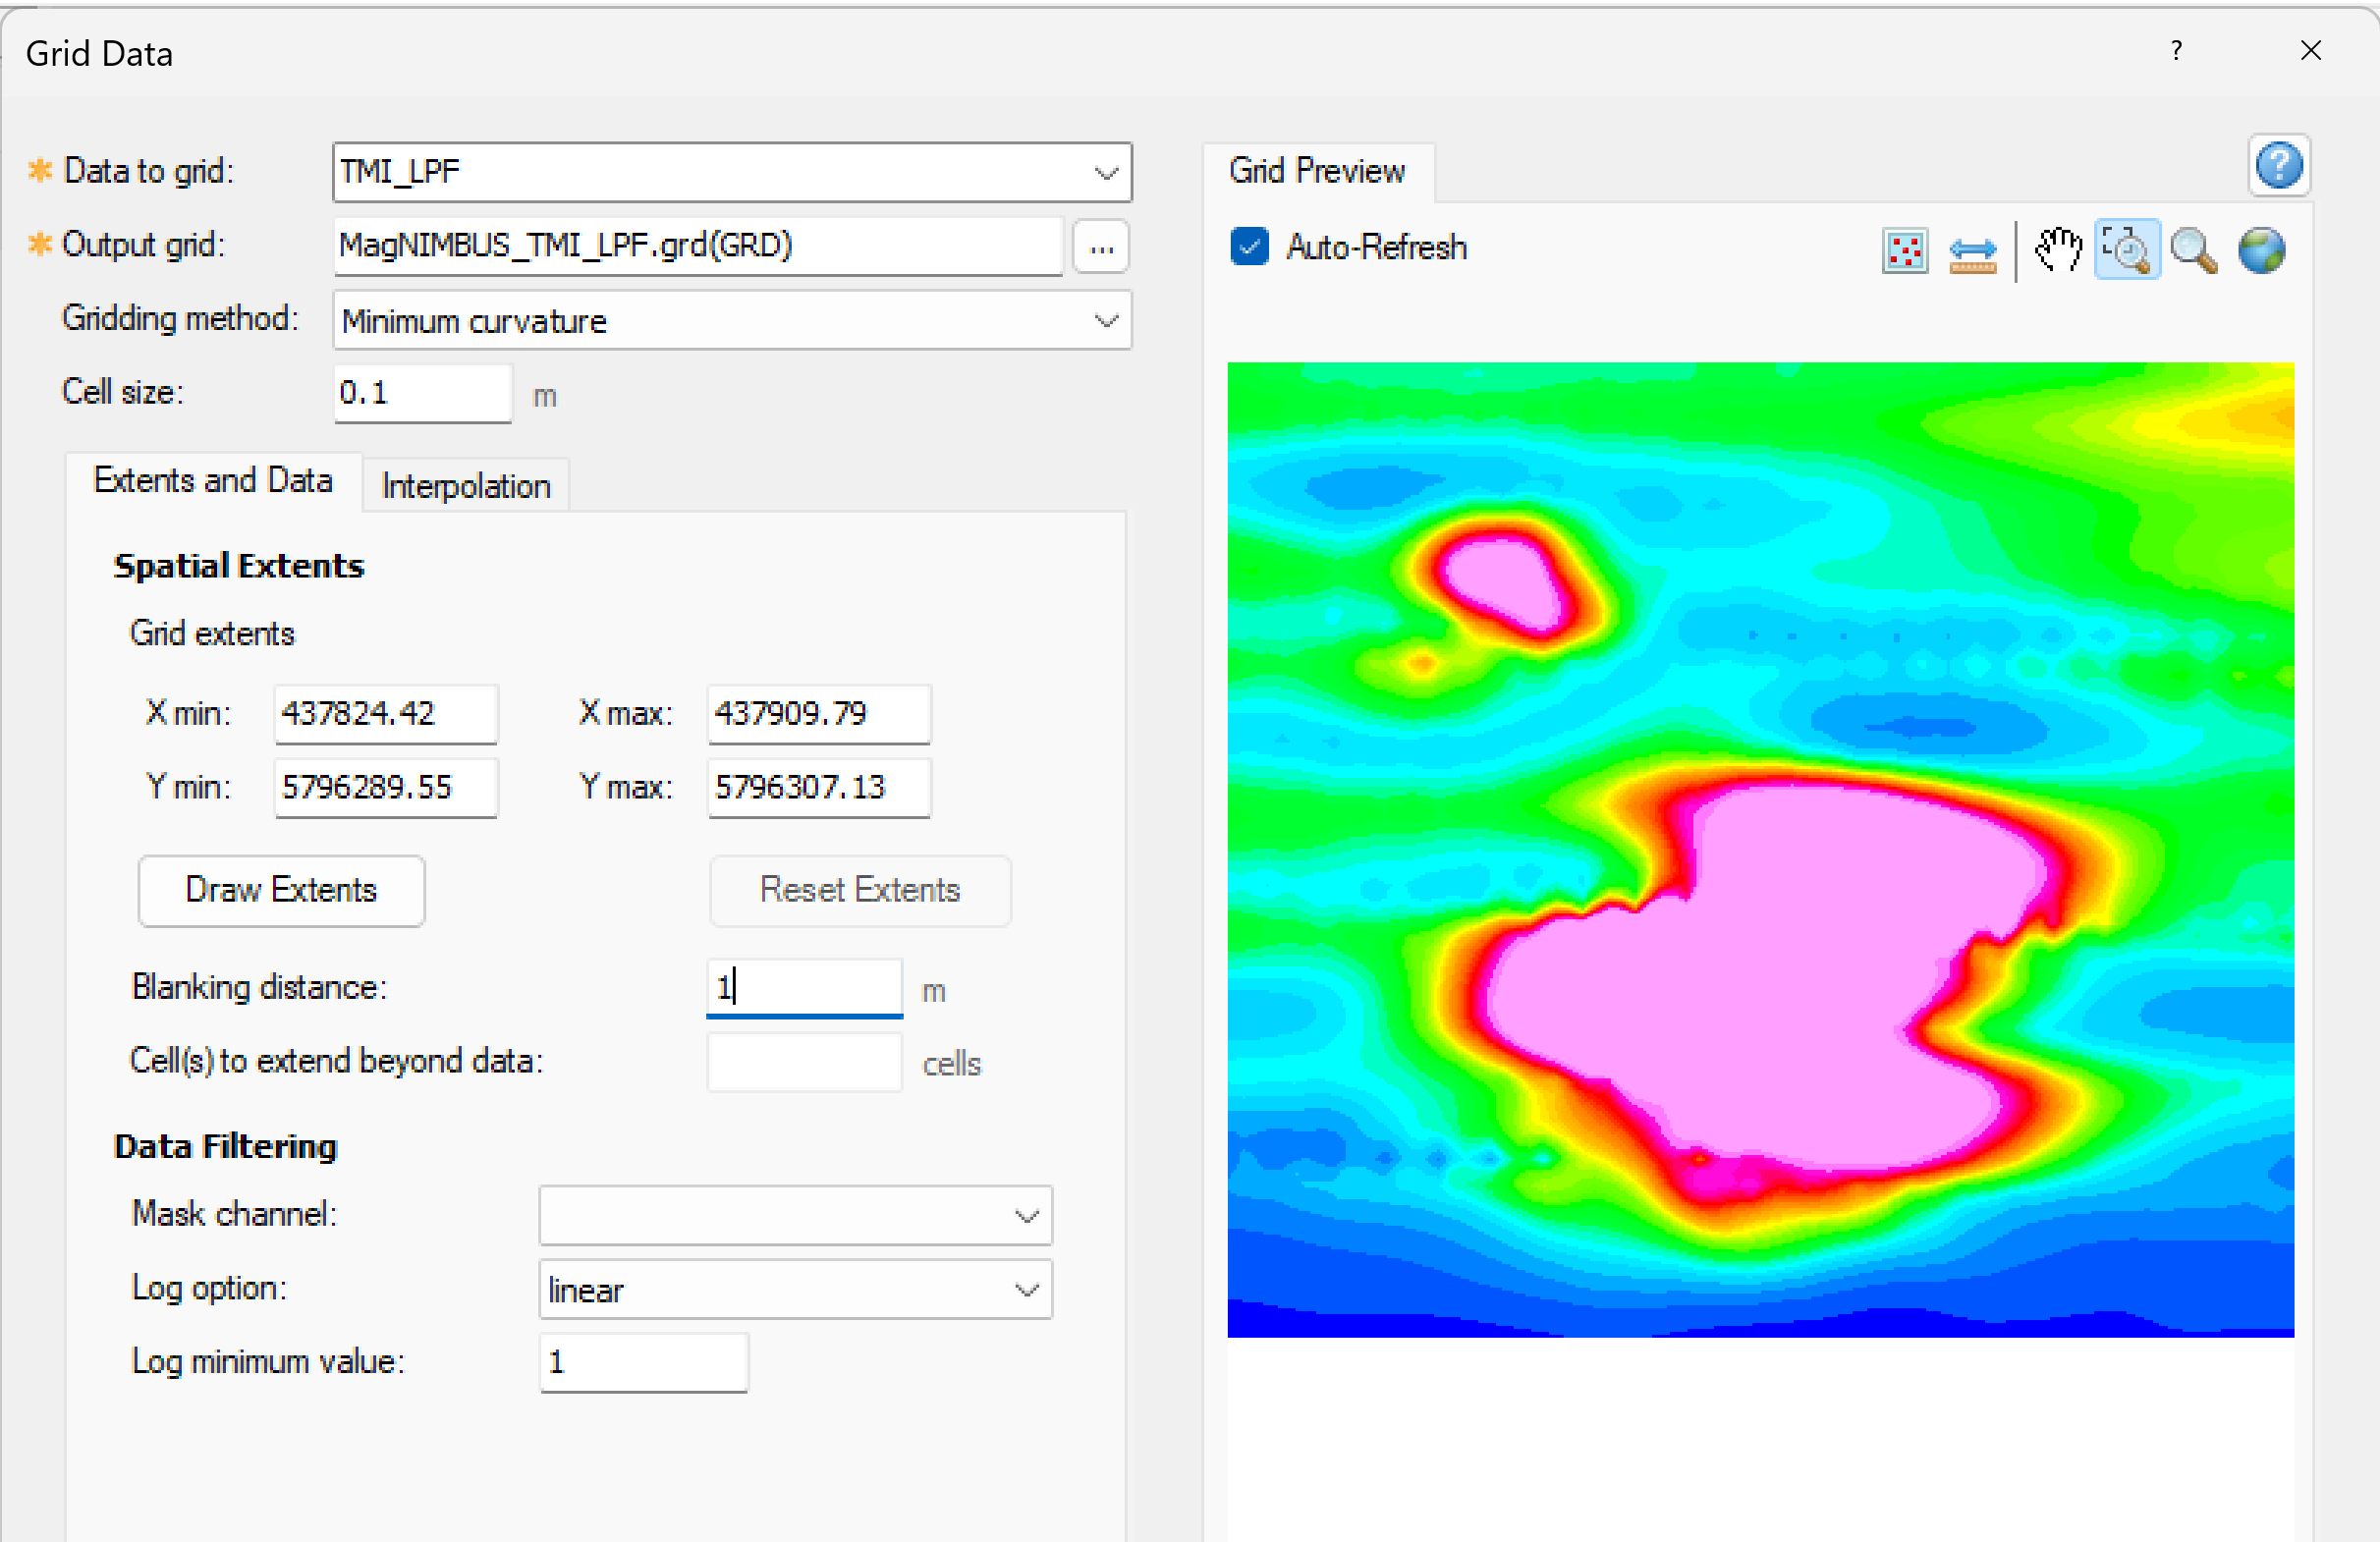Open help via the blue question mark icon
The width and height of the screenshot is (2380, 1542).
[2280, 166]
